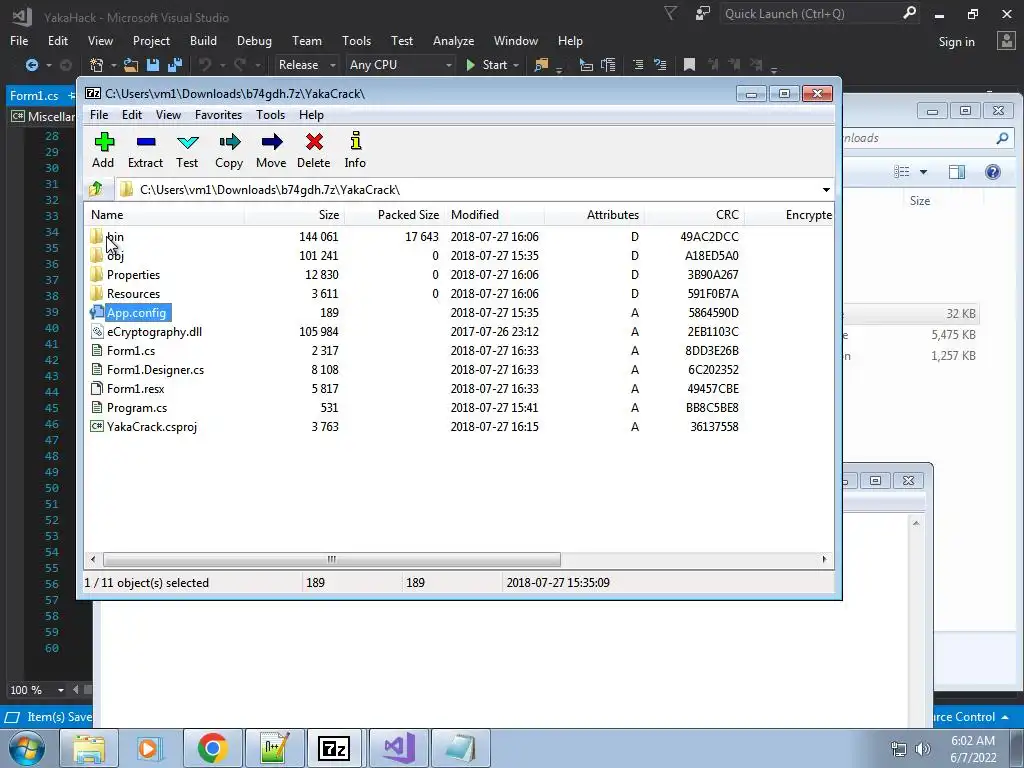Click the Test archive button
Screen dimensions: 1024x768
coord(187,150)
